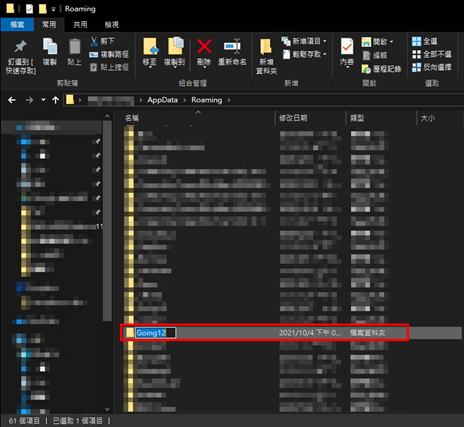Click the Paste clipboard icon
The width and height of the screenshot is (464, 427).
click(74, 46)
